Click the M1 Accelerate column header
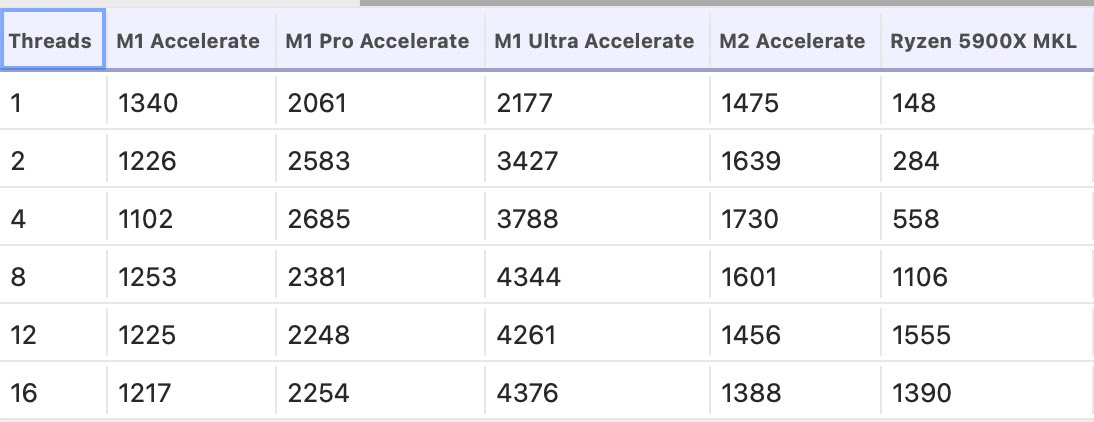Screen dimensions: 1094x422 (x=190, y=40)
